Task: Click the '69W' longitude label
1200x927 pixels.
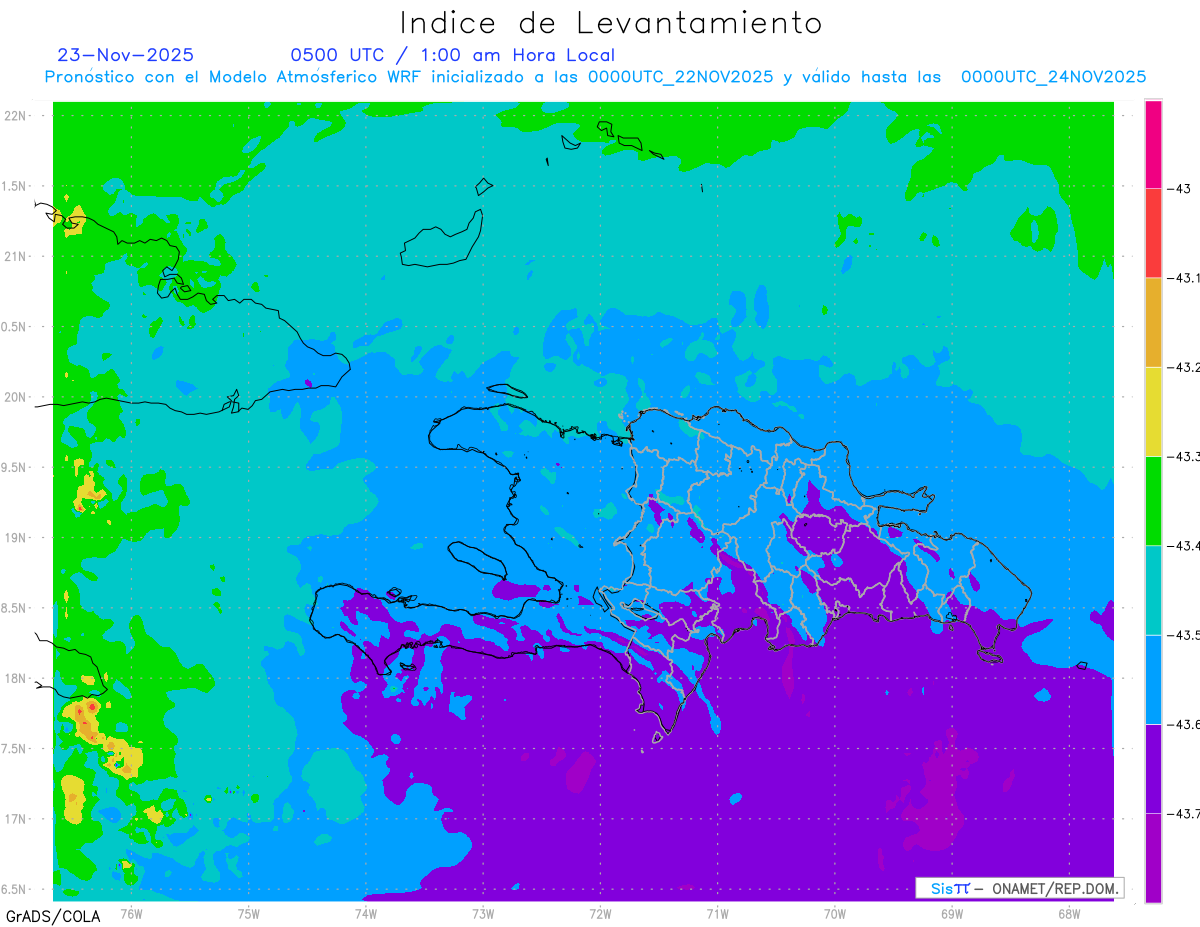Action: (x=952, y=913)
